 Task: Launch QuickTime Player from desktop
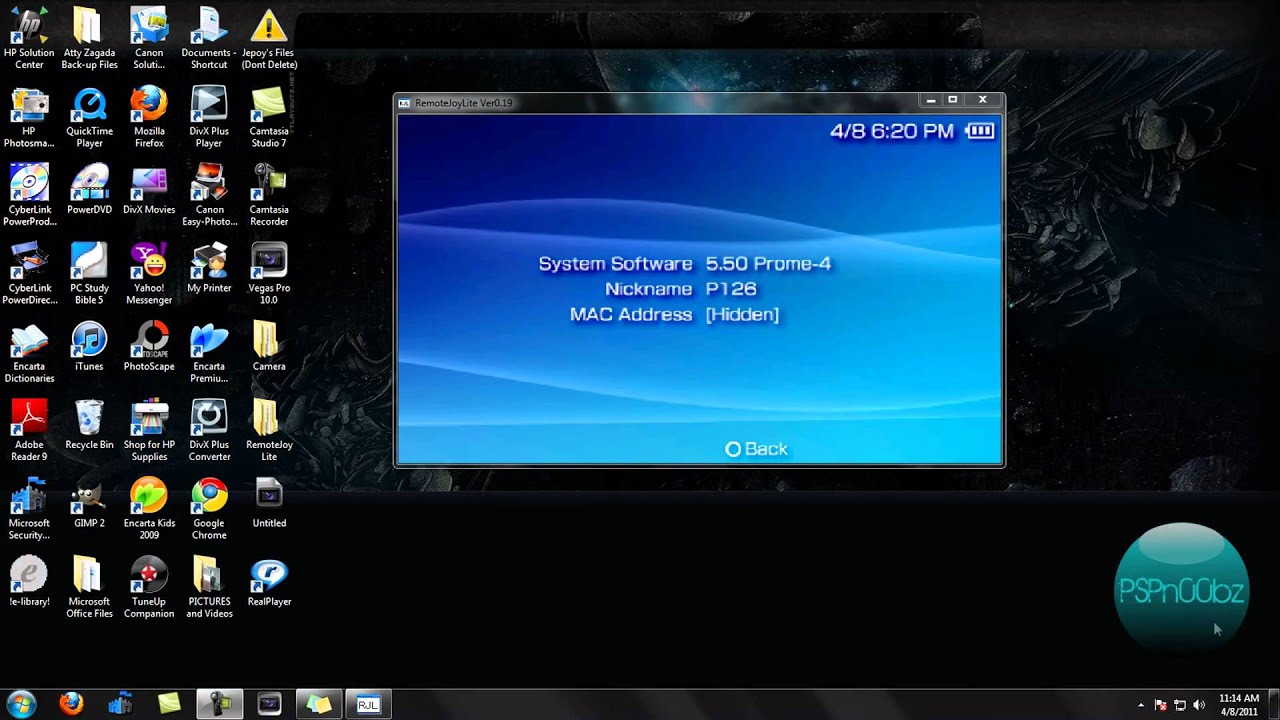point(89,118)
